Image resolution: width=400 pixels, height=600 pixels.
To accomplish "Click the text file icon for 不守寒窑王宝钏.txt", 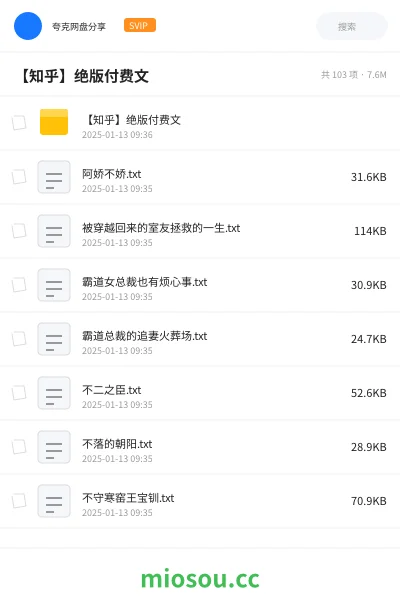I will click(x=54, y=501).
